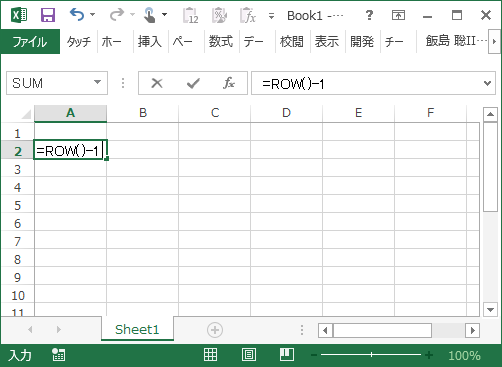
Task: Expand the Name Box dropdown arrow
Action: coord(98,82)
